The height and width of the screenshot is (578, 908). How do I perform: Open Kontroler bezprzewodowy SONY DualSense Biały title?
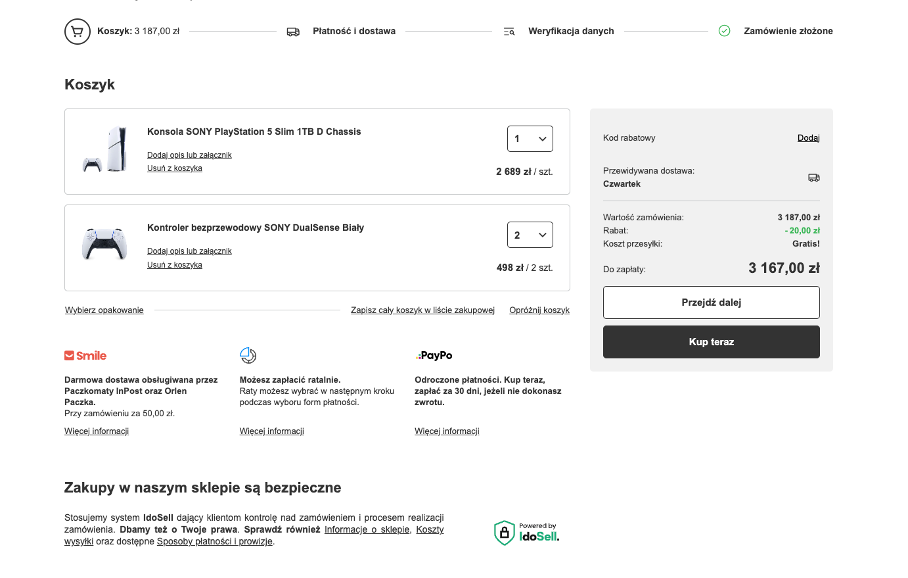[x=255, y=228]
